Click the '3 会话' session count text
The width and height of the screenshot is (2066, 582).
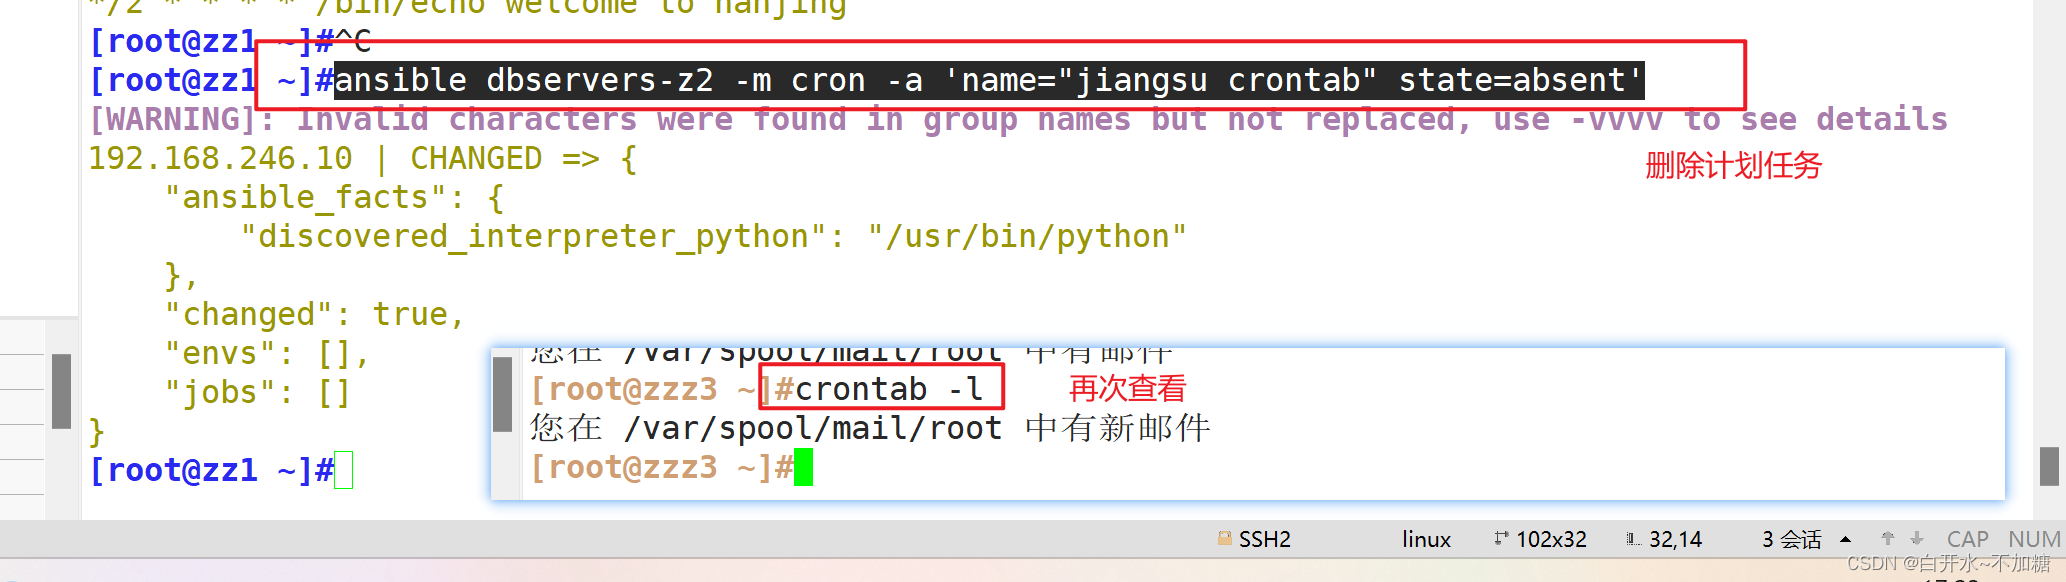1792,539
